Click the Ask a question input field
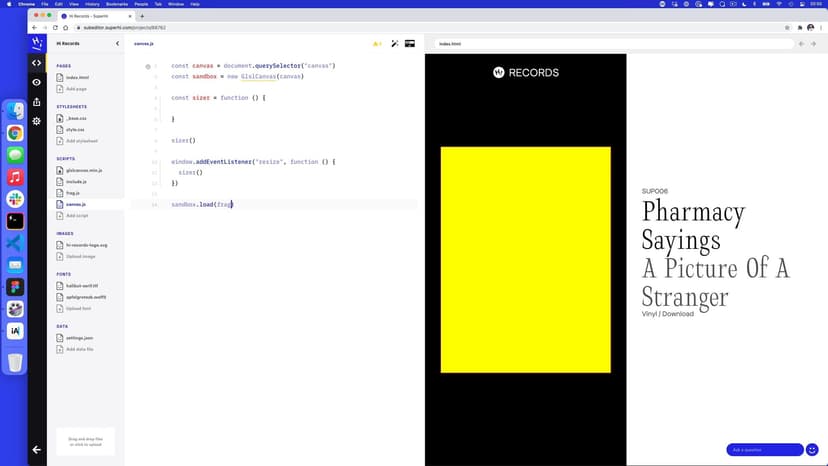The height and width of the screenshot is (466, 828). [x=764, y=450]
